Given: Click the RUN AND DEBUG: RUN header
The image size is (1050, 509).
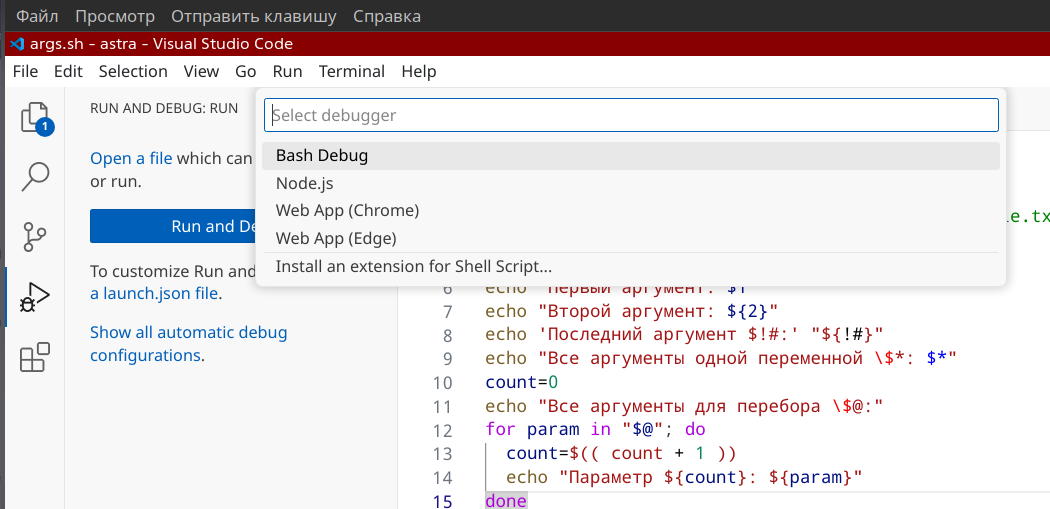Looking at the screenshot, I should [164, 108].
